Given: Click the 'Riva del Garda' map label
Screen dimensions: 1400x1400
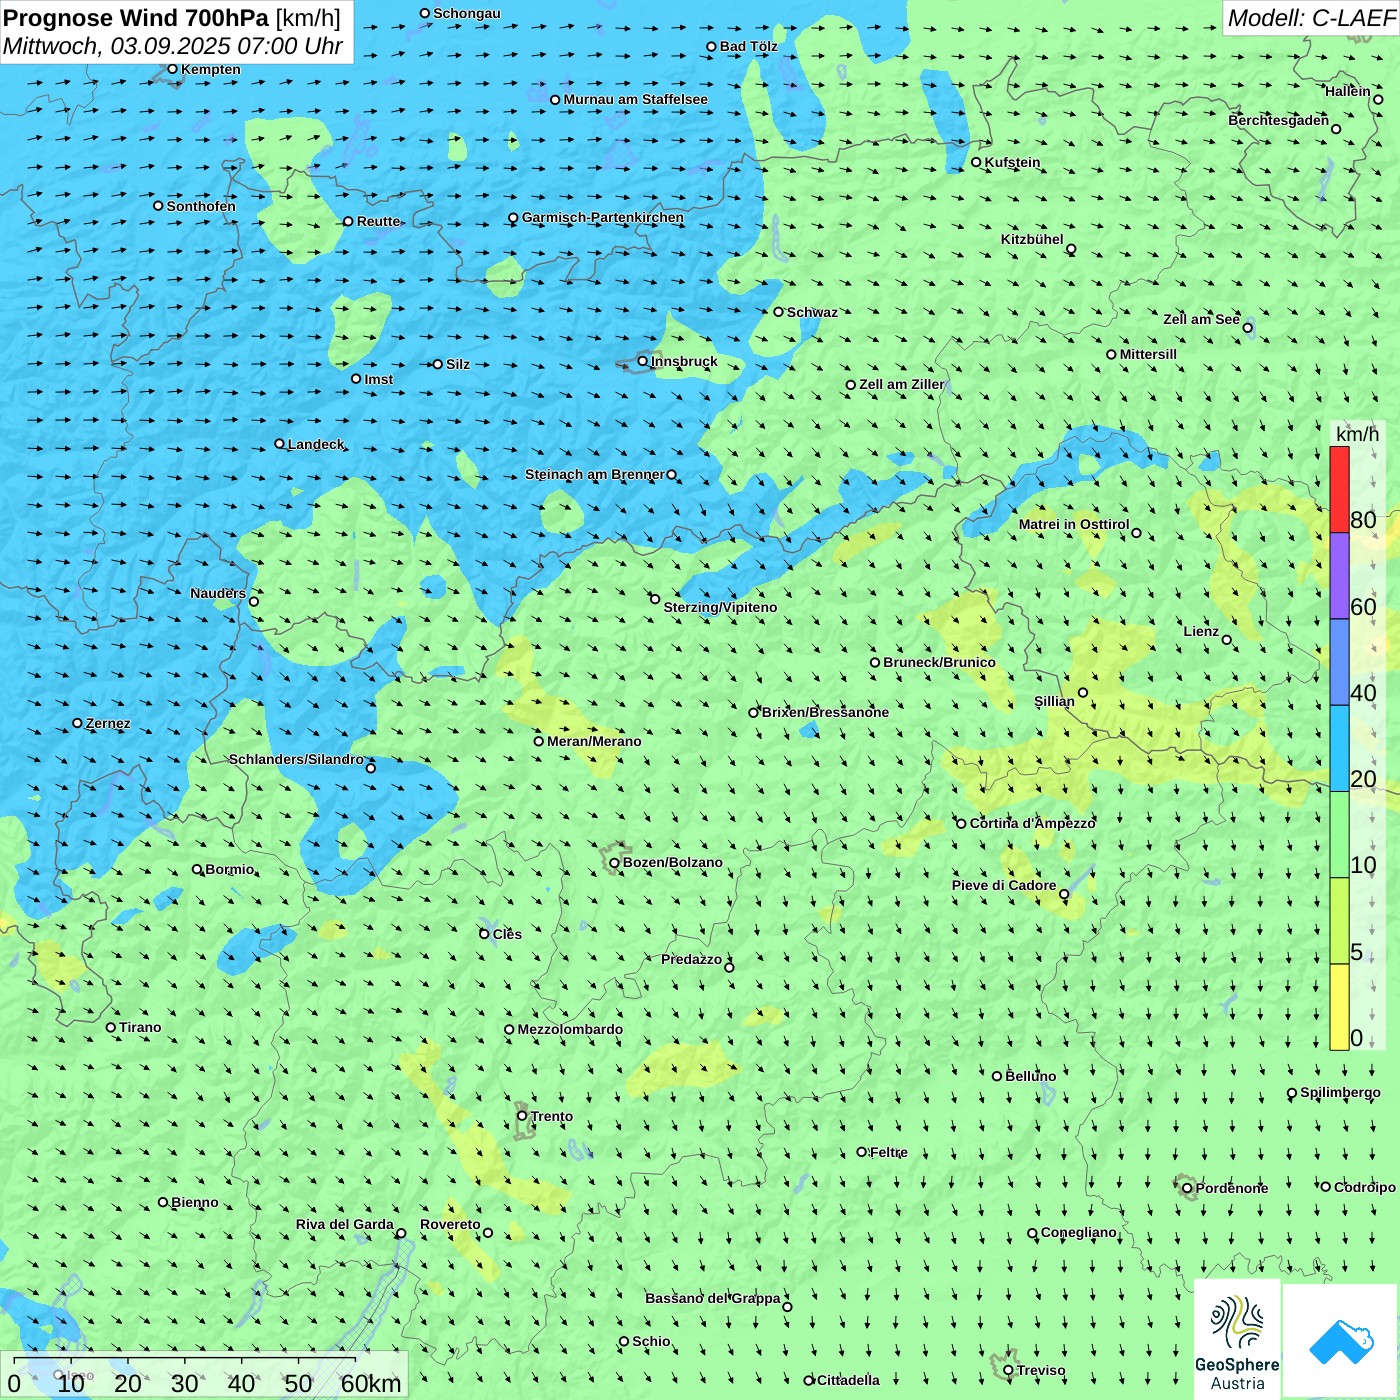Looking at the screenshot, I should (x=345, y=1224).
